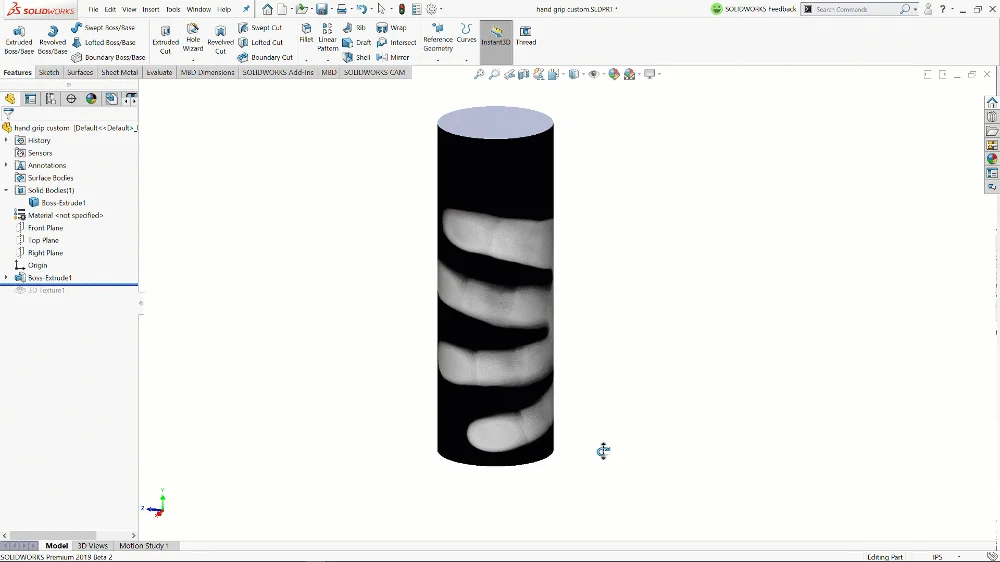Click the SOLIDWORKS Feedback button
This screenshot has height=562, width=1000.
pos(755,9)
